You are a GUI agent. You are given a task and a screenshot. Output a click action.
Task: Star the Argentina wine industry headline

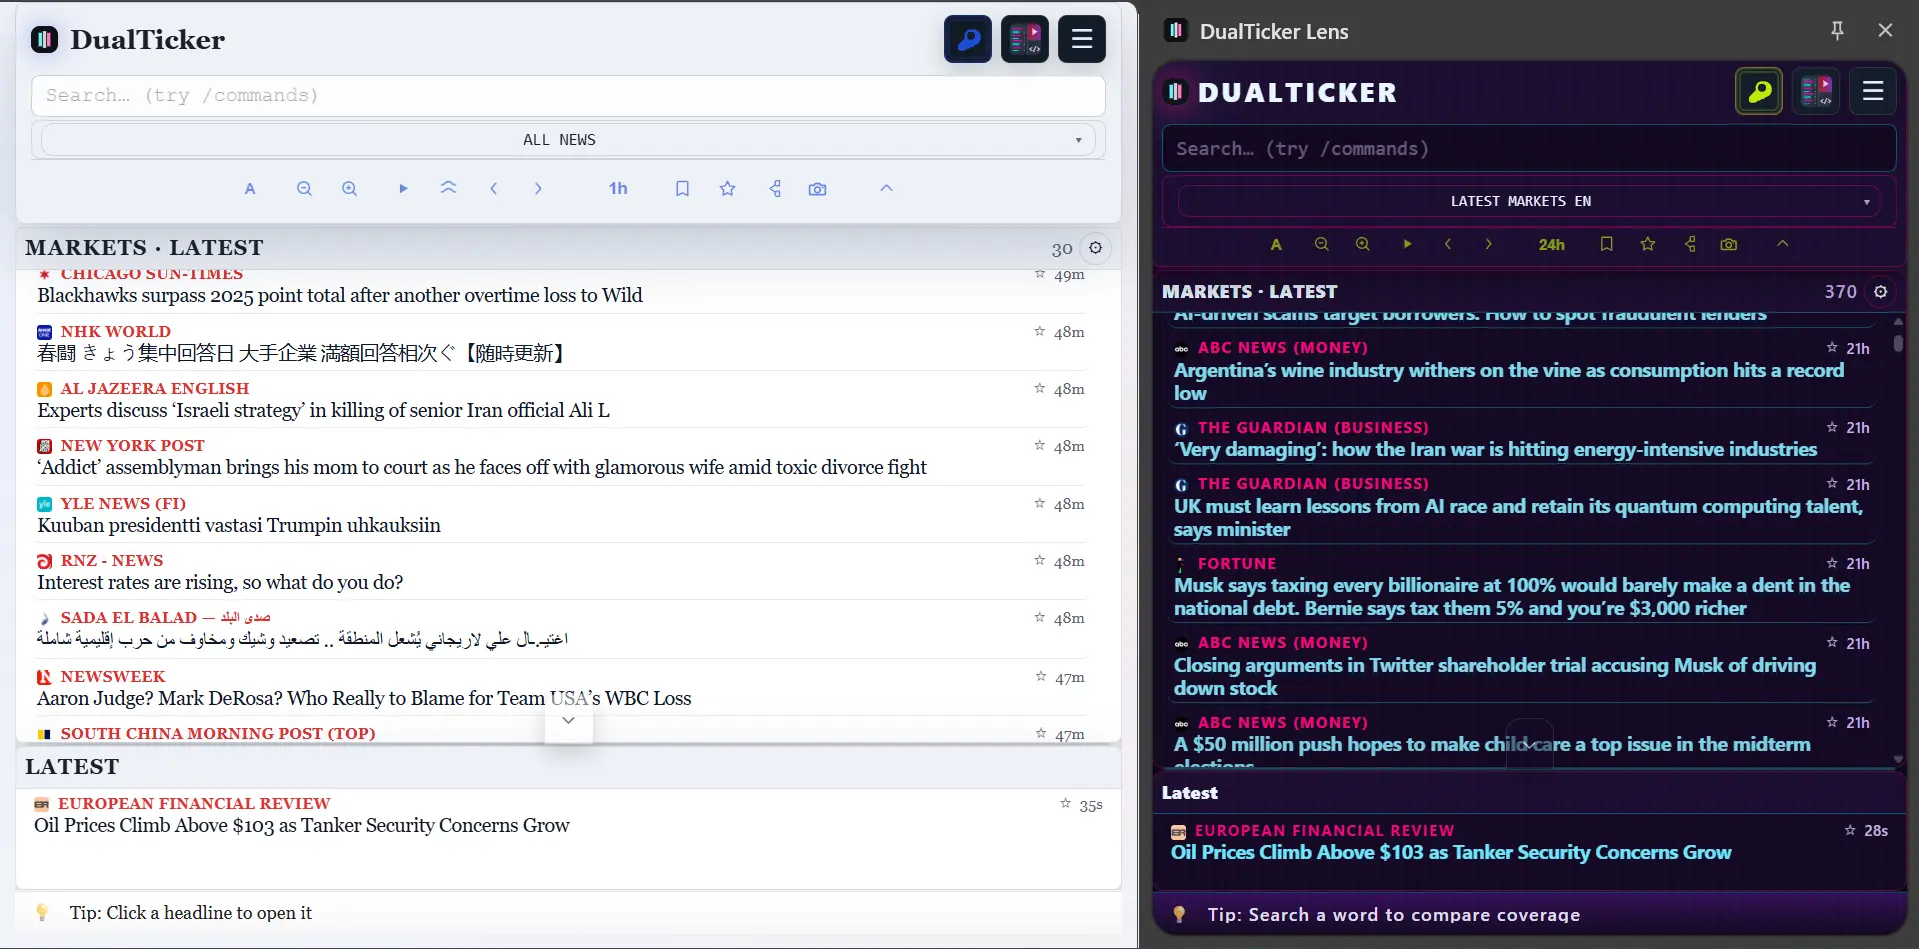1832,348
